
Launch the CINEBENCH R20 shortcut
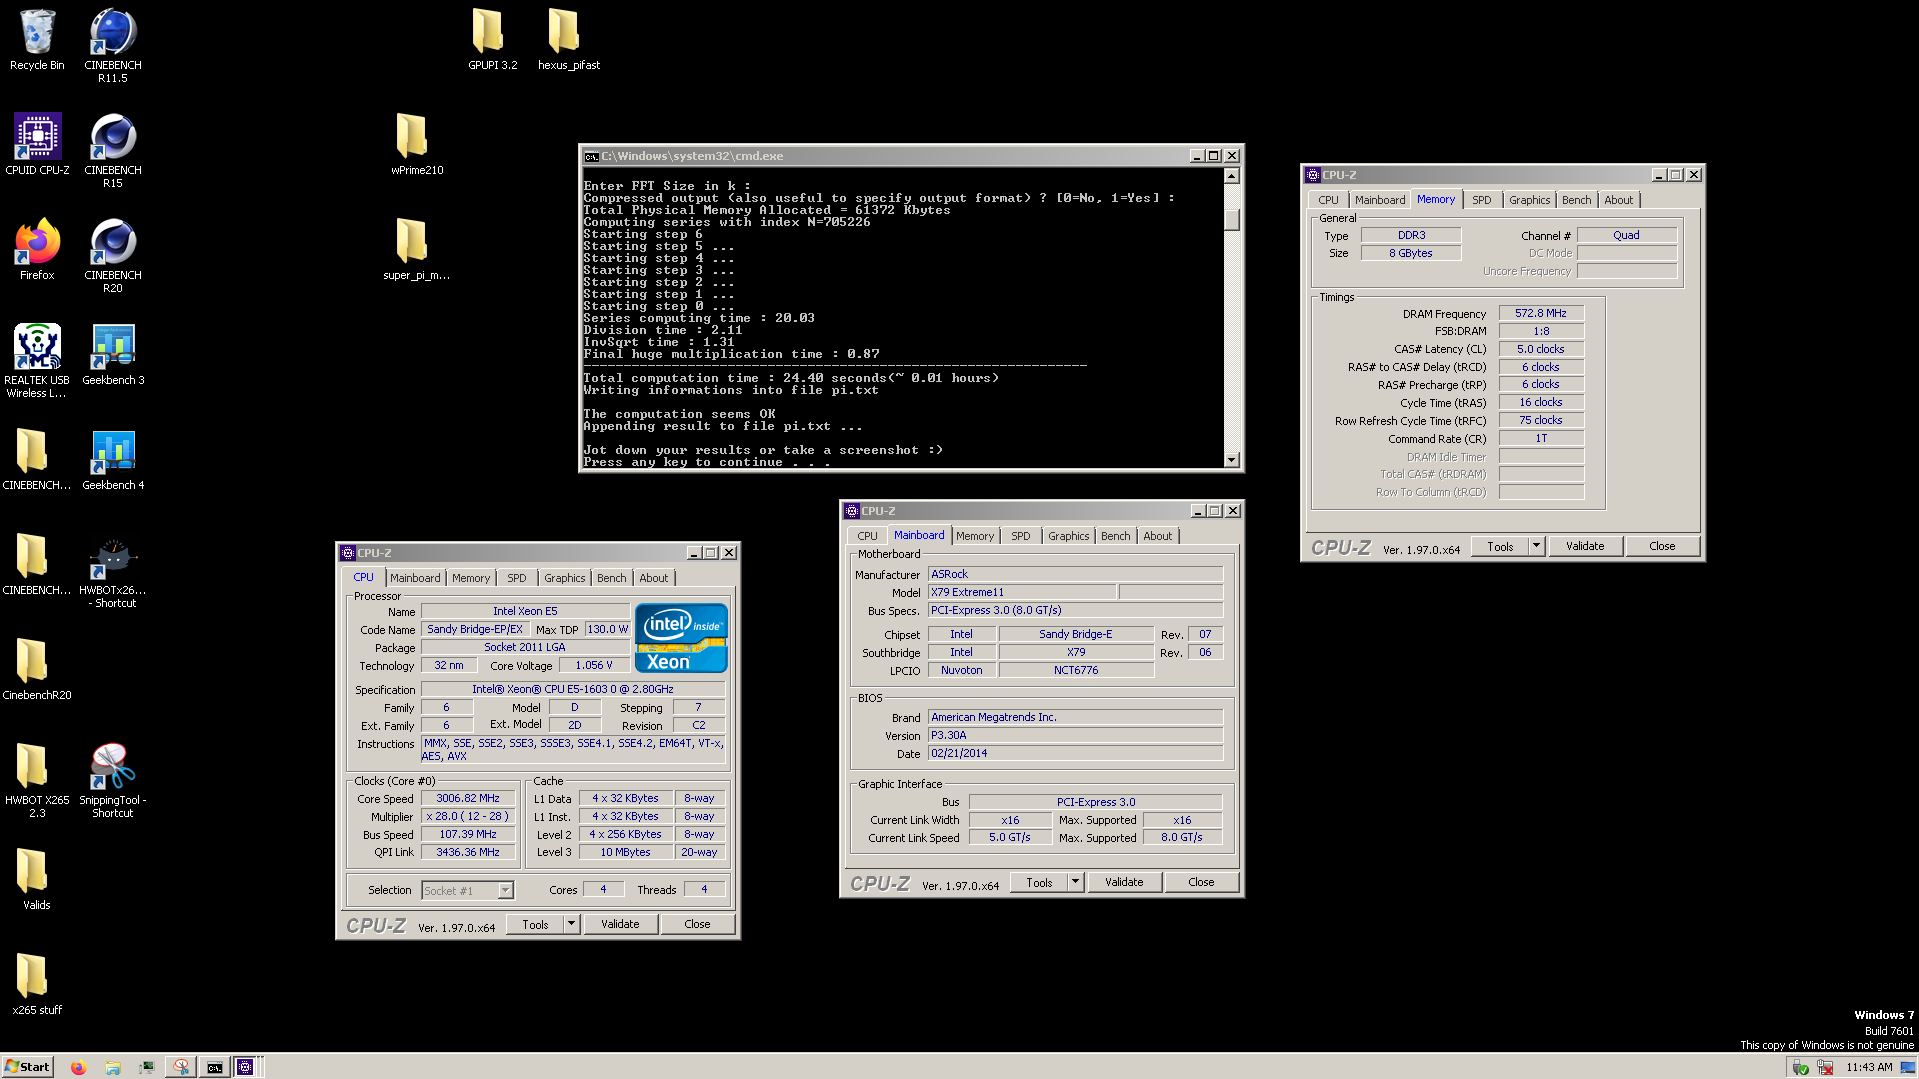[x=113, y=255]
